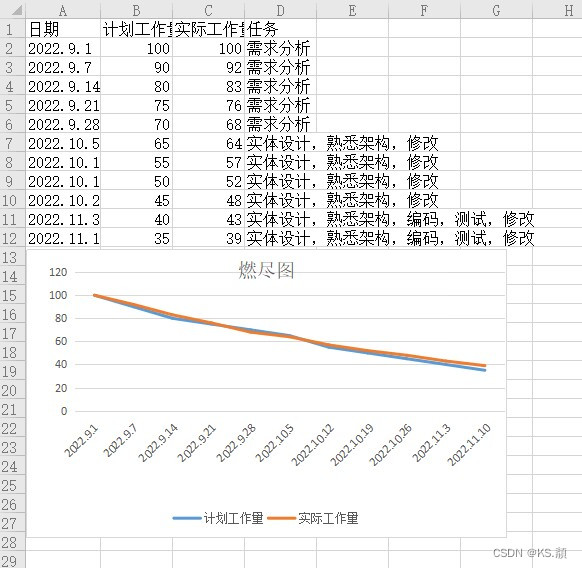
Task: Click y-axis label 0
Action: pos(64,411)
